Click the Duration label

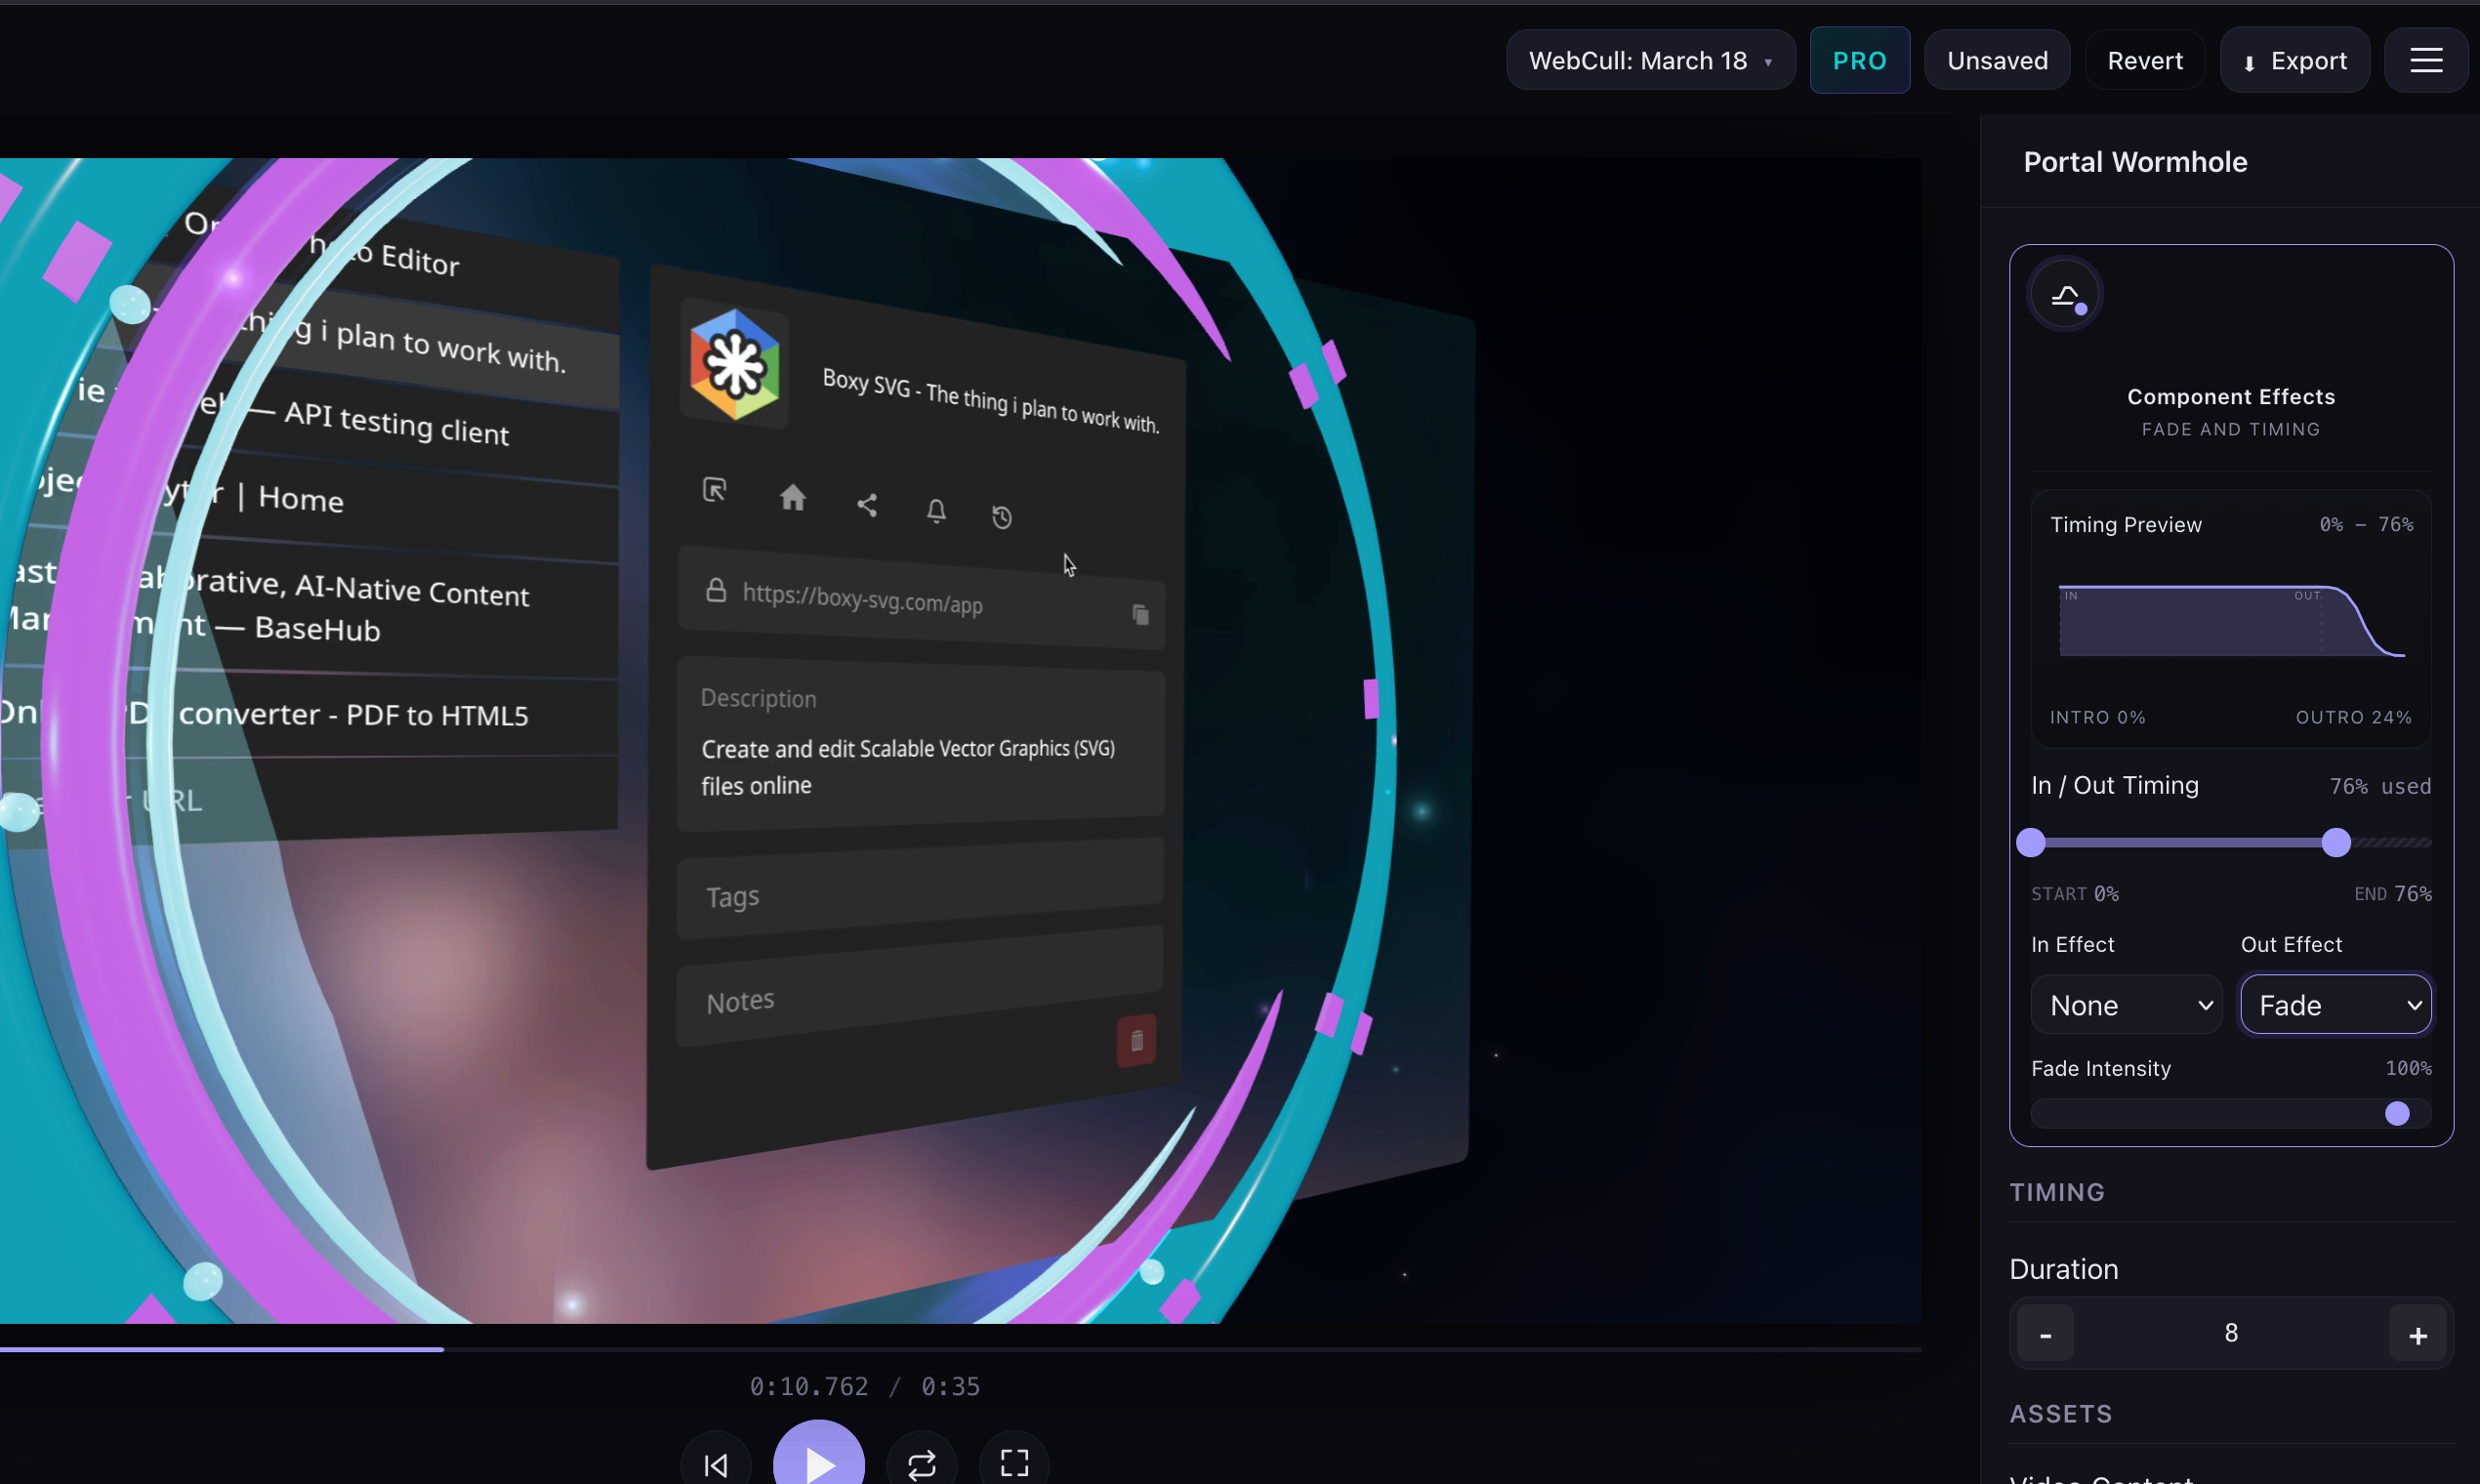pos(2063,1269)
